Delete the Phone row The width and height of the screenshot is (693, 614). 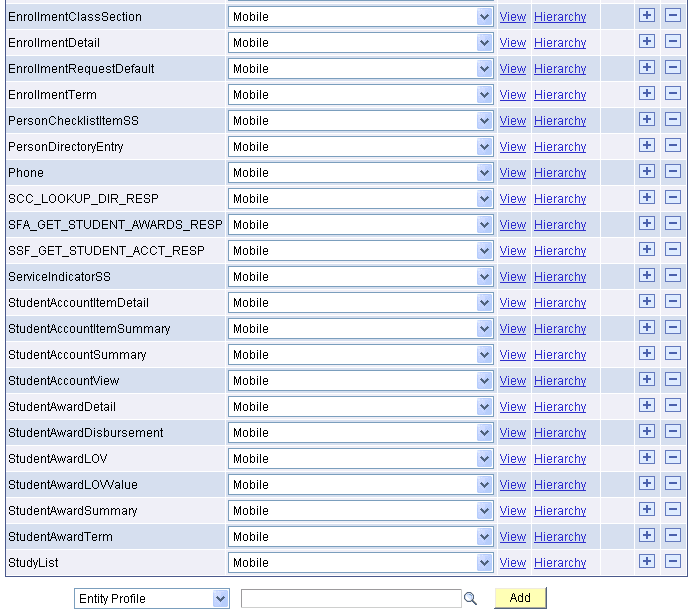click(x=673, y=172)
